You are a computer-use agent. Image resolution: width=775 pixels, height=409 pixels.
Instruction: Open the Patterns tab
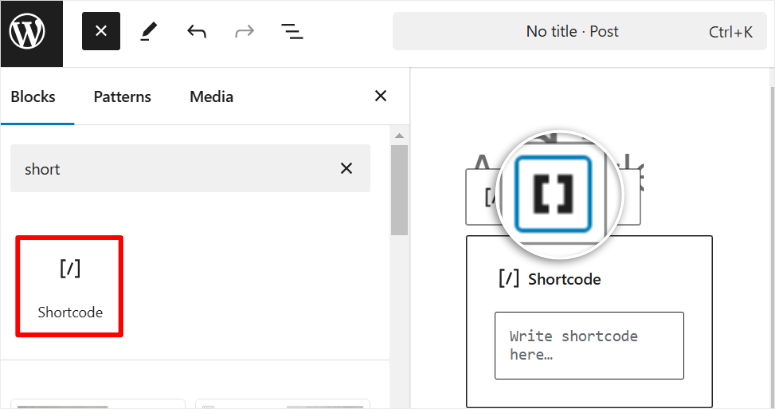pyautogui.click(x=122, y=97)
